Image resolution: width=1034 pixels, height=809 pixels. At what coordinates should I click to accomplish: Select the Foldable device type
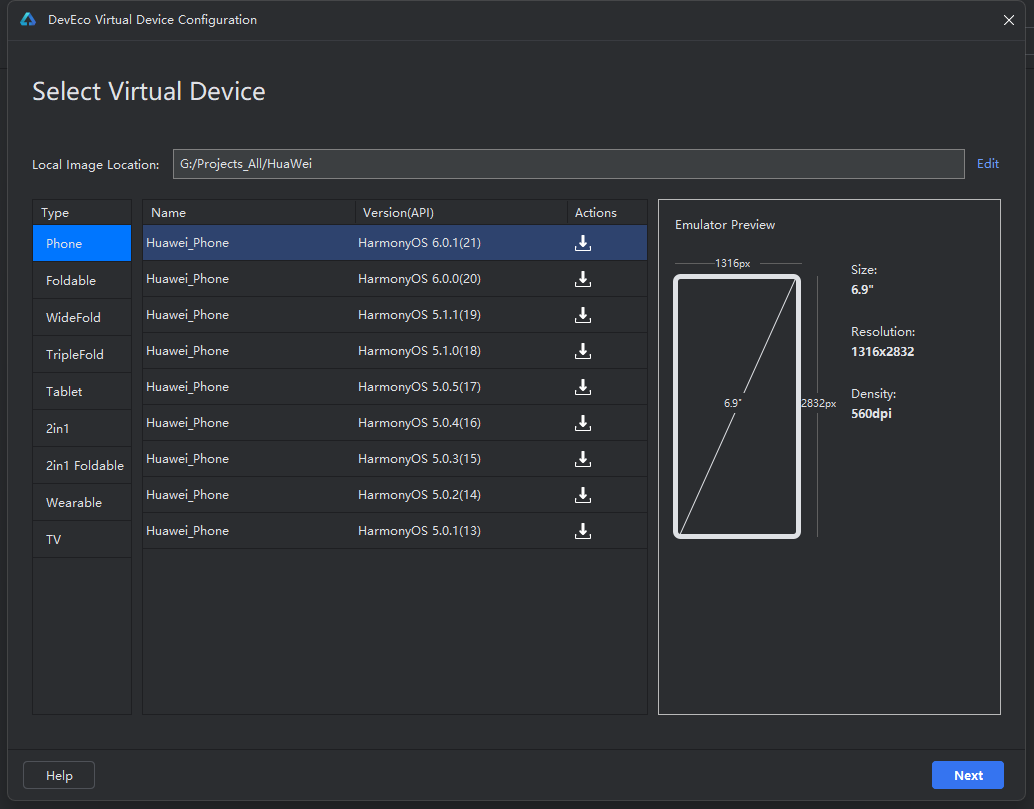82,280
